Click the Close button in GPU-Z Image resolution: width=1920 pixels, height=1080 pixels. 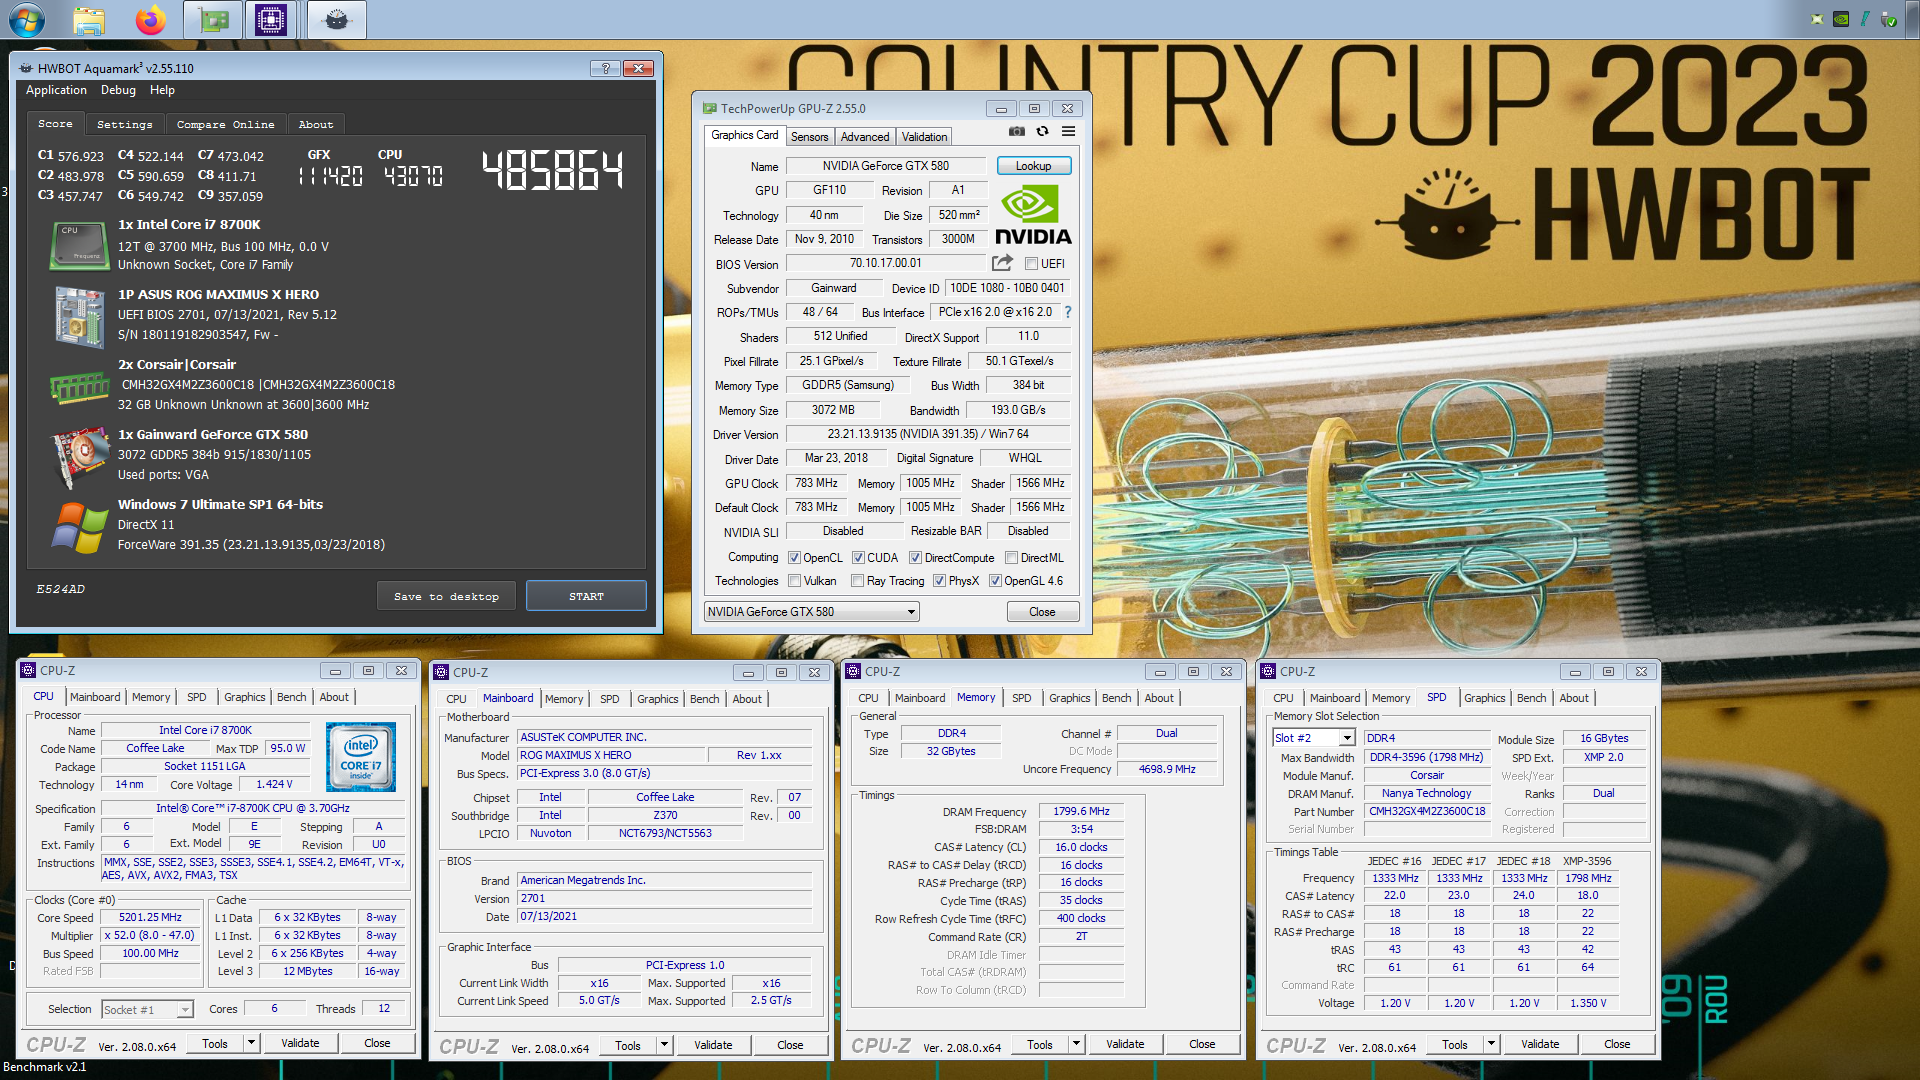click(1042, 612)
